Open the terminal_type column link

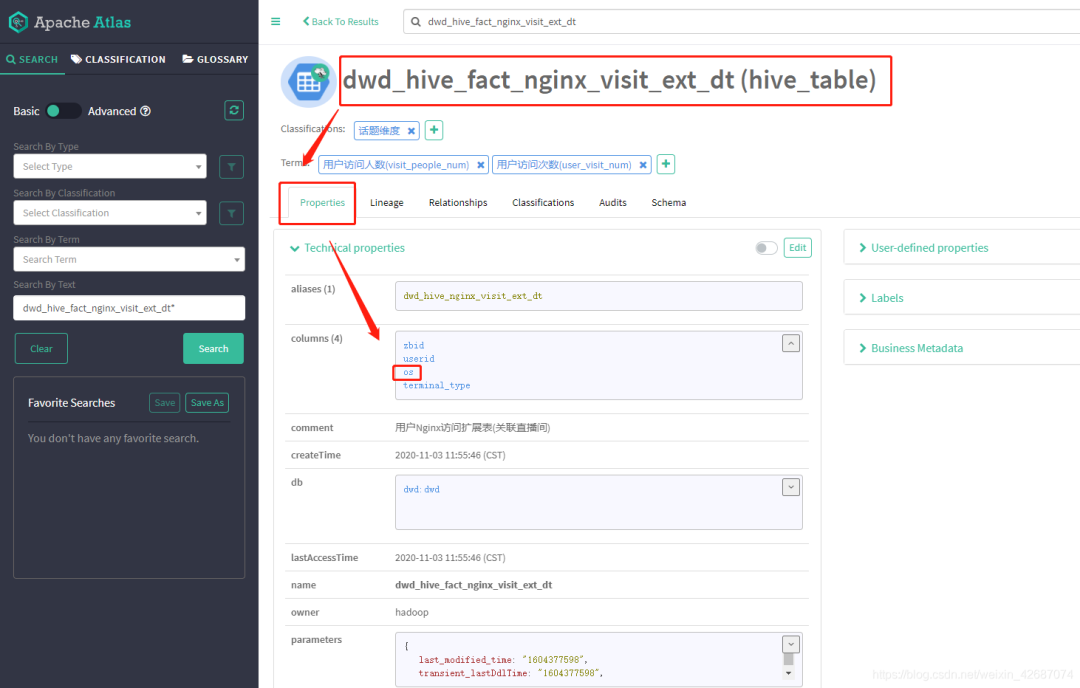[437, 386]
